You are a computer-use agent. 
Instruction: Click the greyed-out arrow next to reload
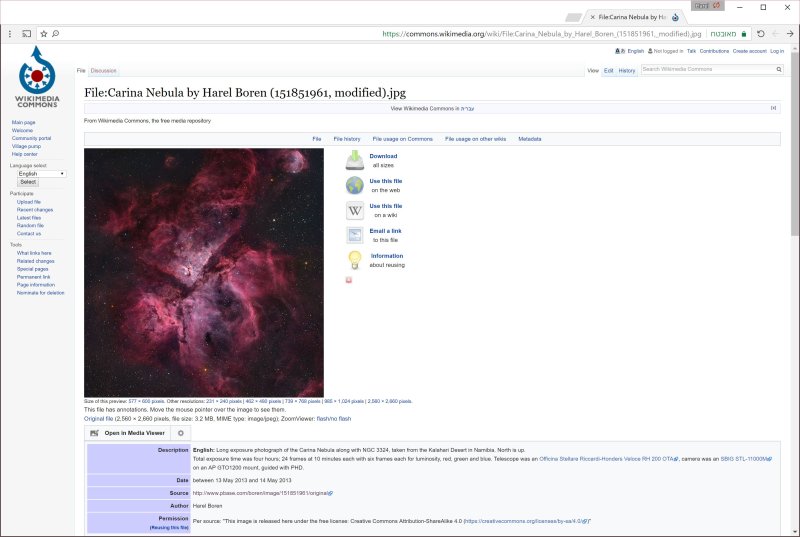[x=776, y=34]
